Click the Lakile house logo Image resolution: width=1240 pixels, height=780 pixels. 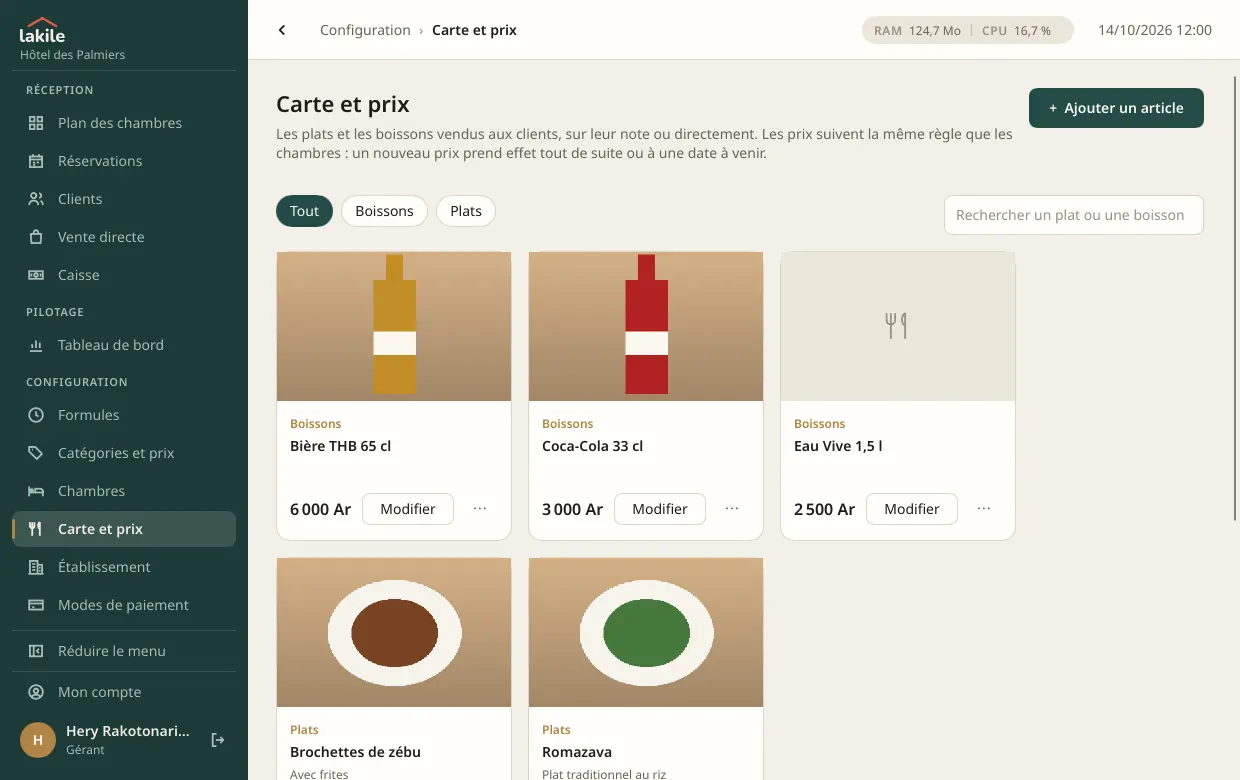click(42, 30)
